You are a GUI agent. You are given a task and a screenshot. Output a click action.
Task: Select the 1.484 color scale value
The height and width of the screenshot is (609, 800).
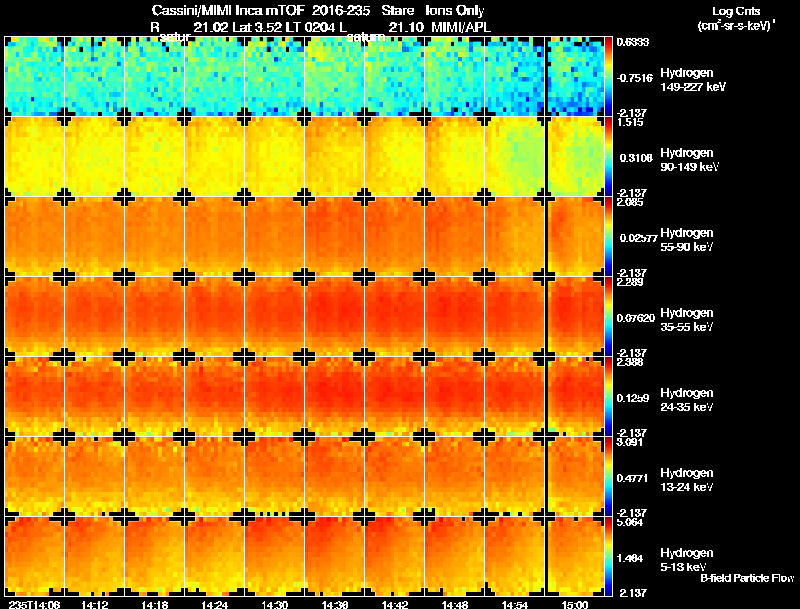(632, 558)
